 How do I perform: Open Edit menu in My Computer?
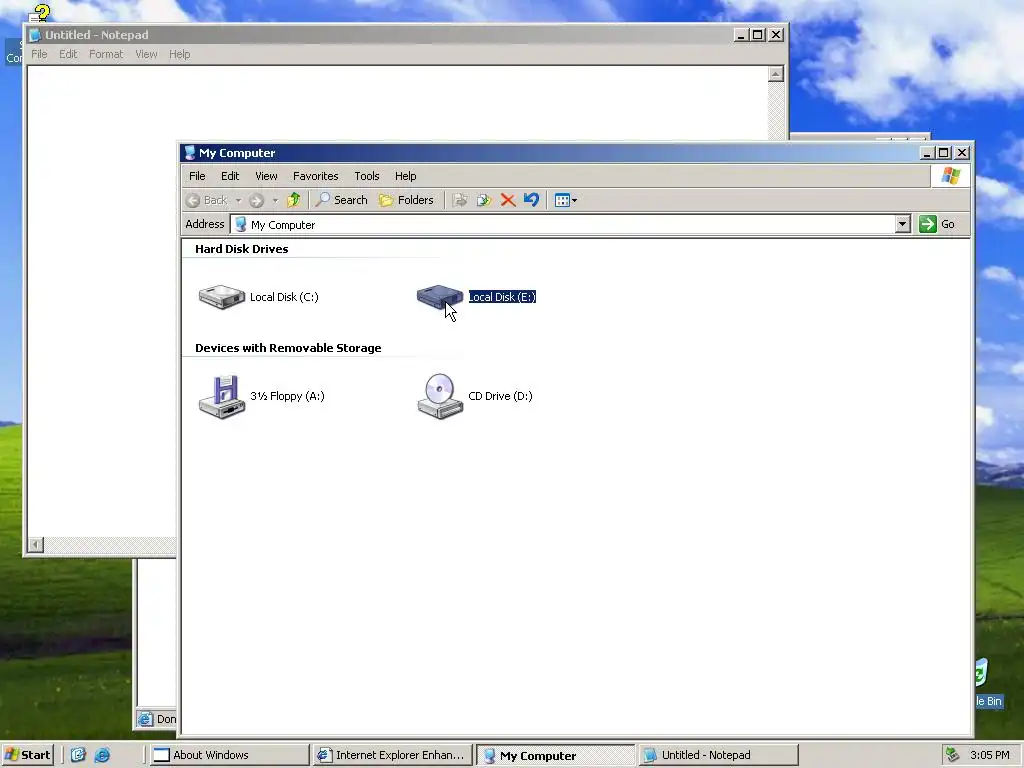pos(230,176)
